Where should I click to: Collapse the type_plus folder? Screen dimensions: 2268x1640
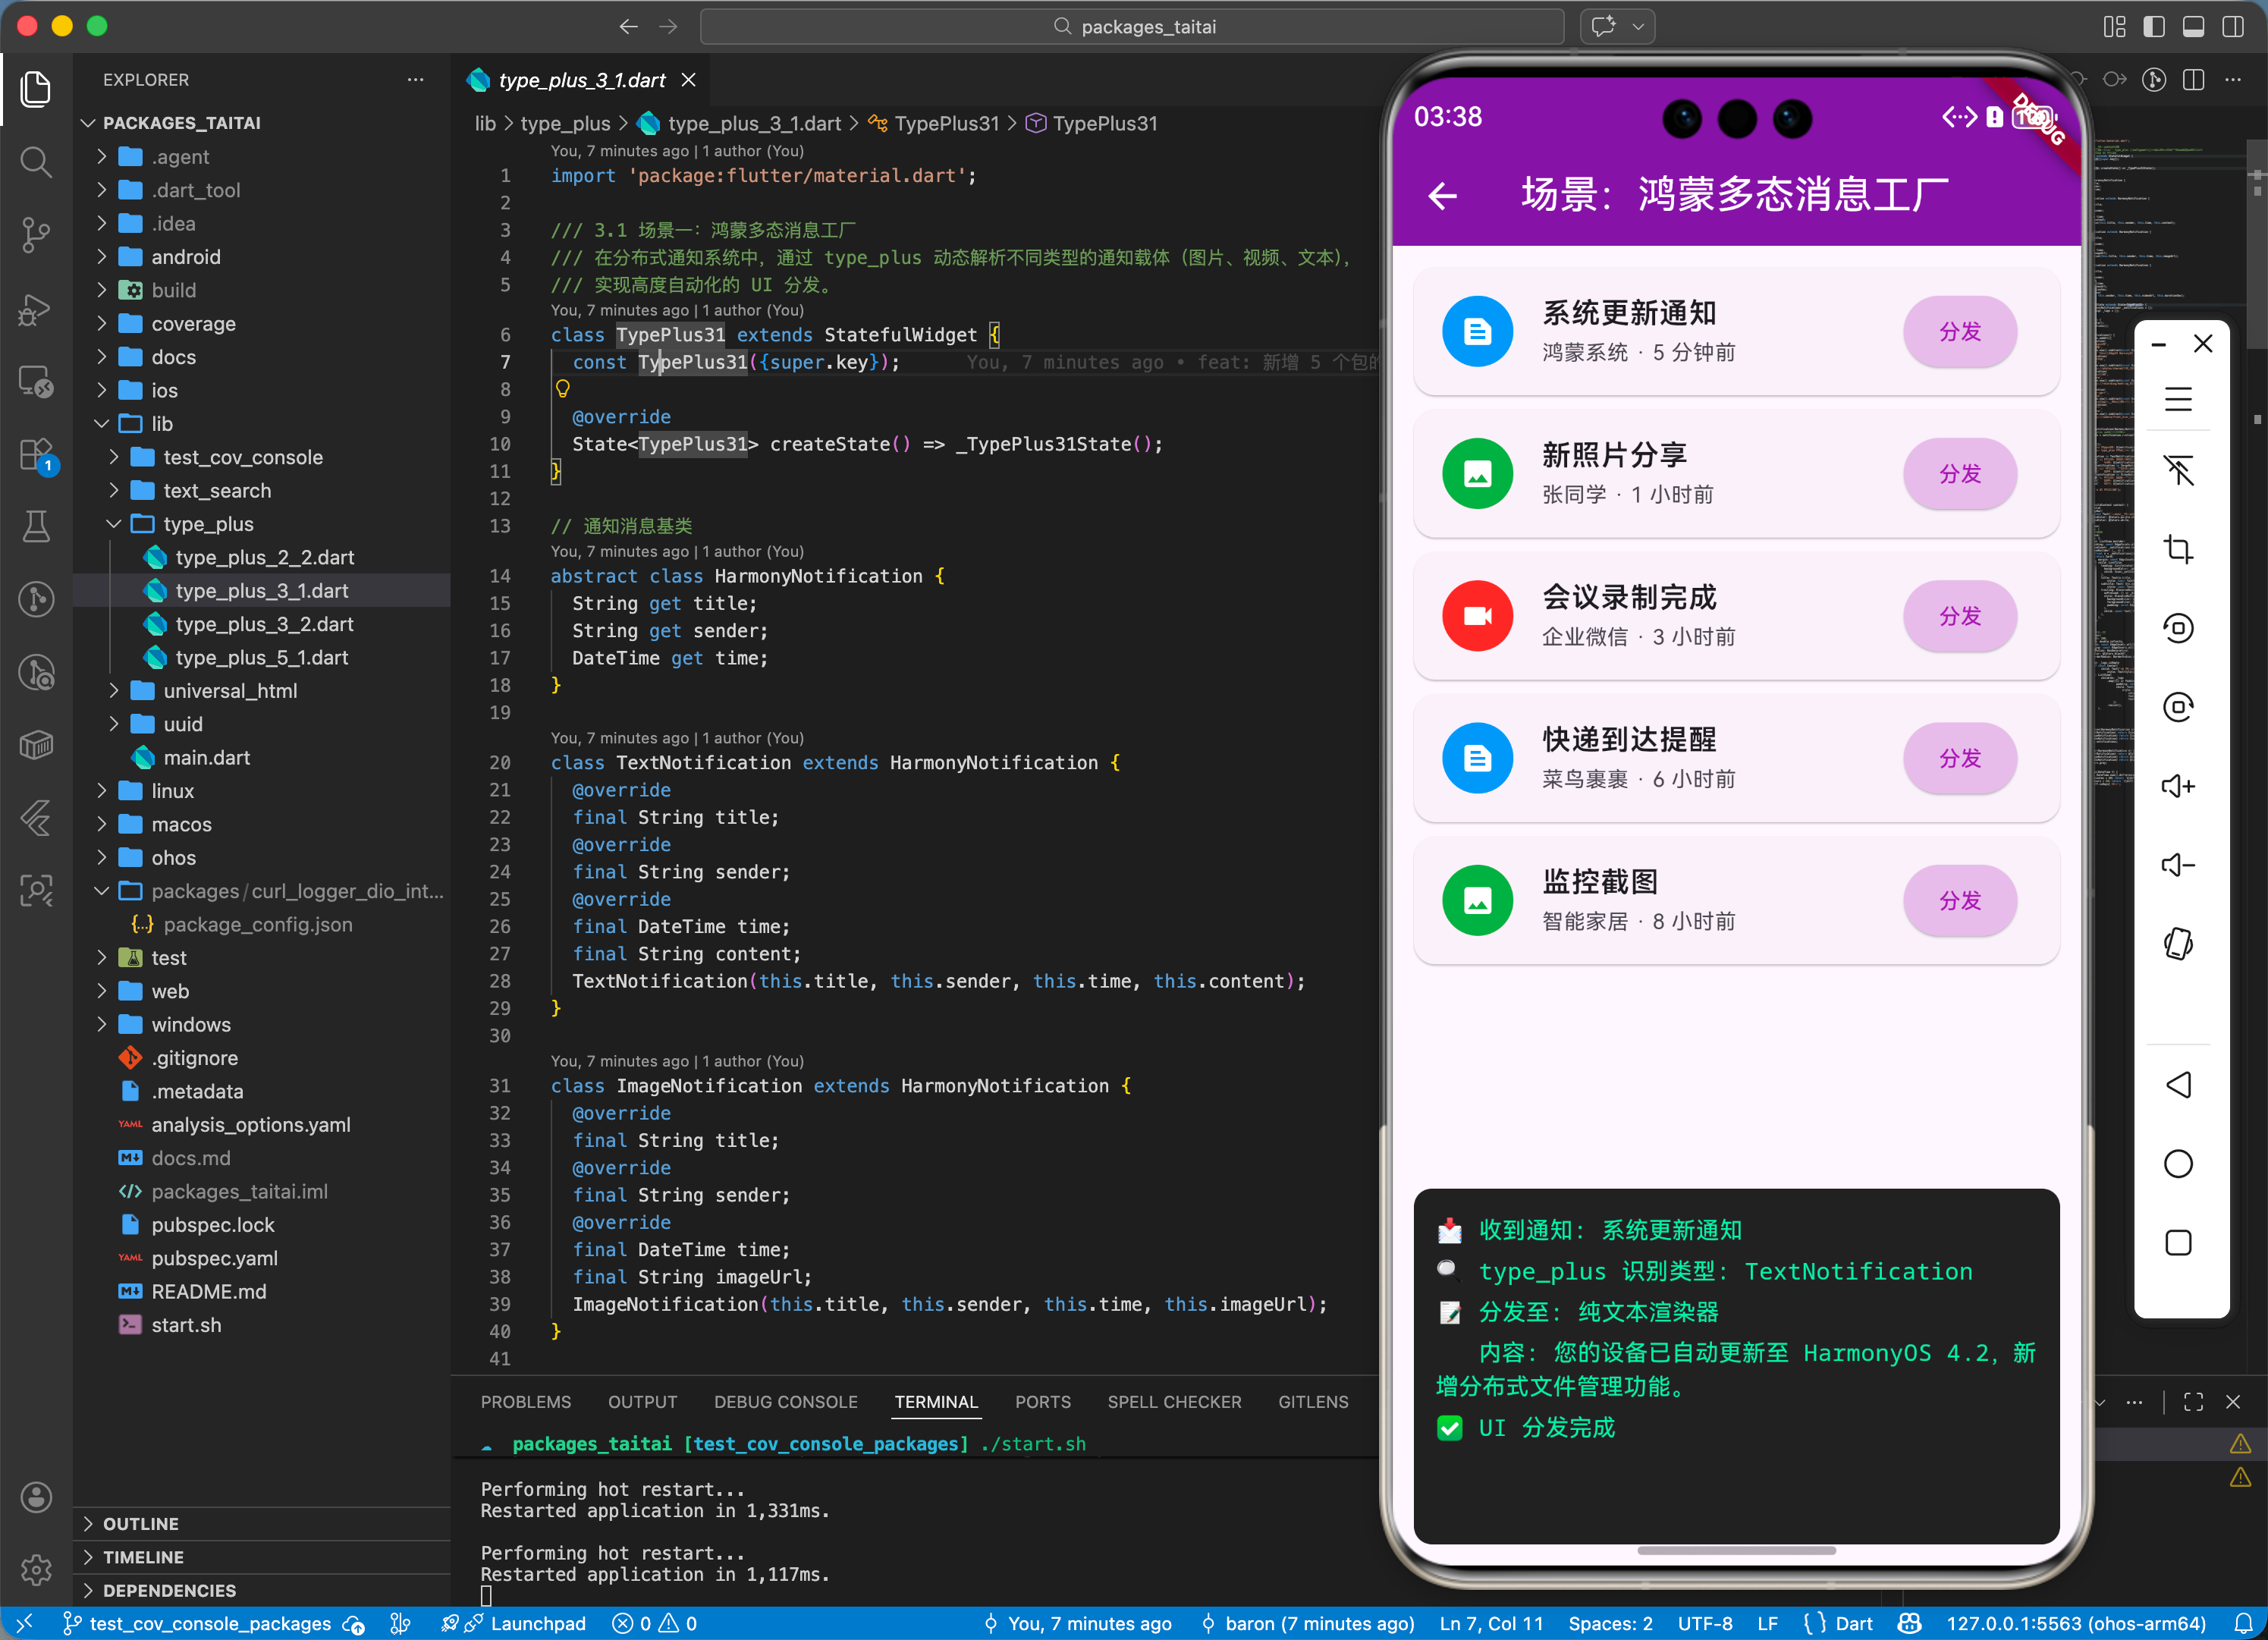(x=208, y=524)
